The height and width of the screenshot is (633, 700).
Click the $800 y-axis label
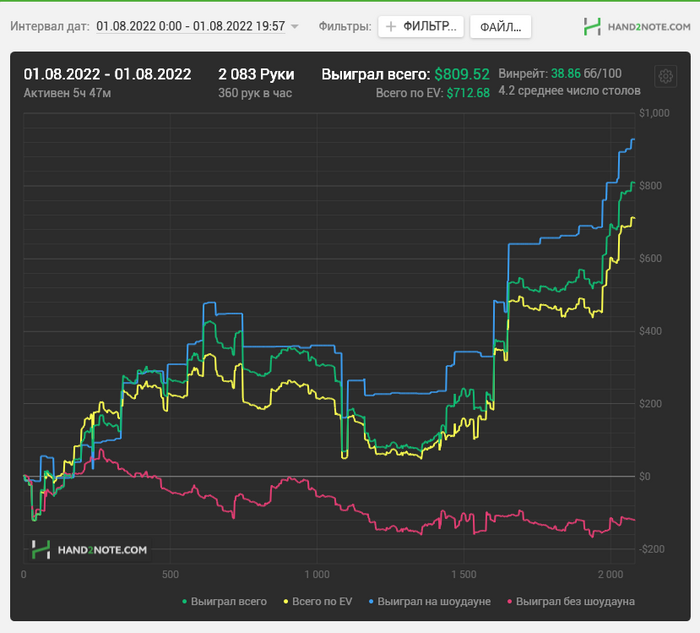tap(650, 186)
